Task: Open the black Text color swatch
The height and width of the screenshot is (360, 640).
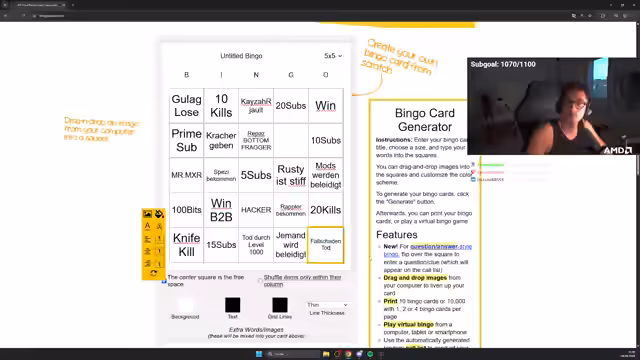Action: (233, 305)
